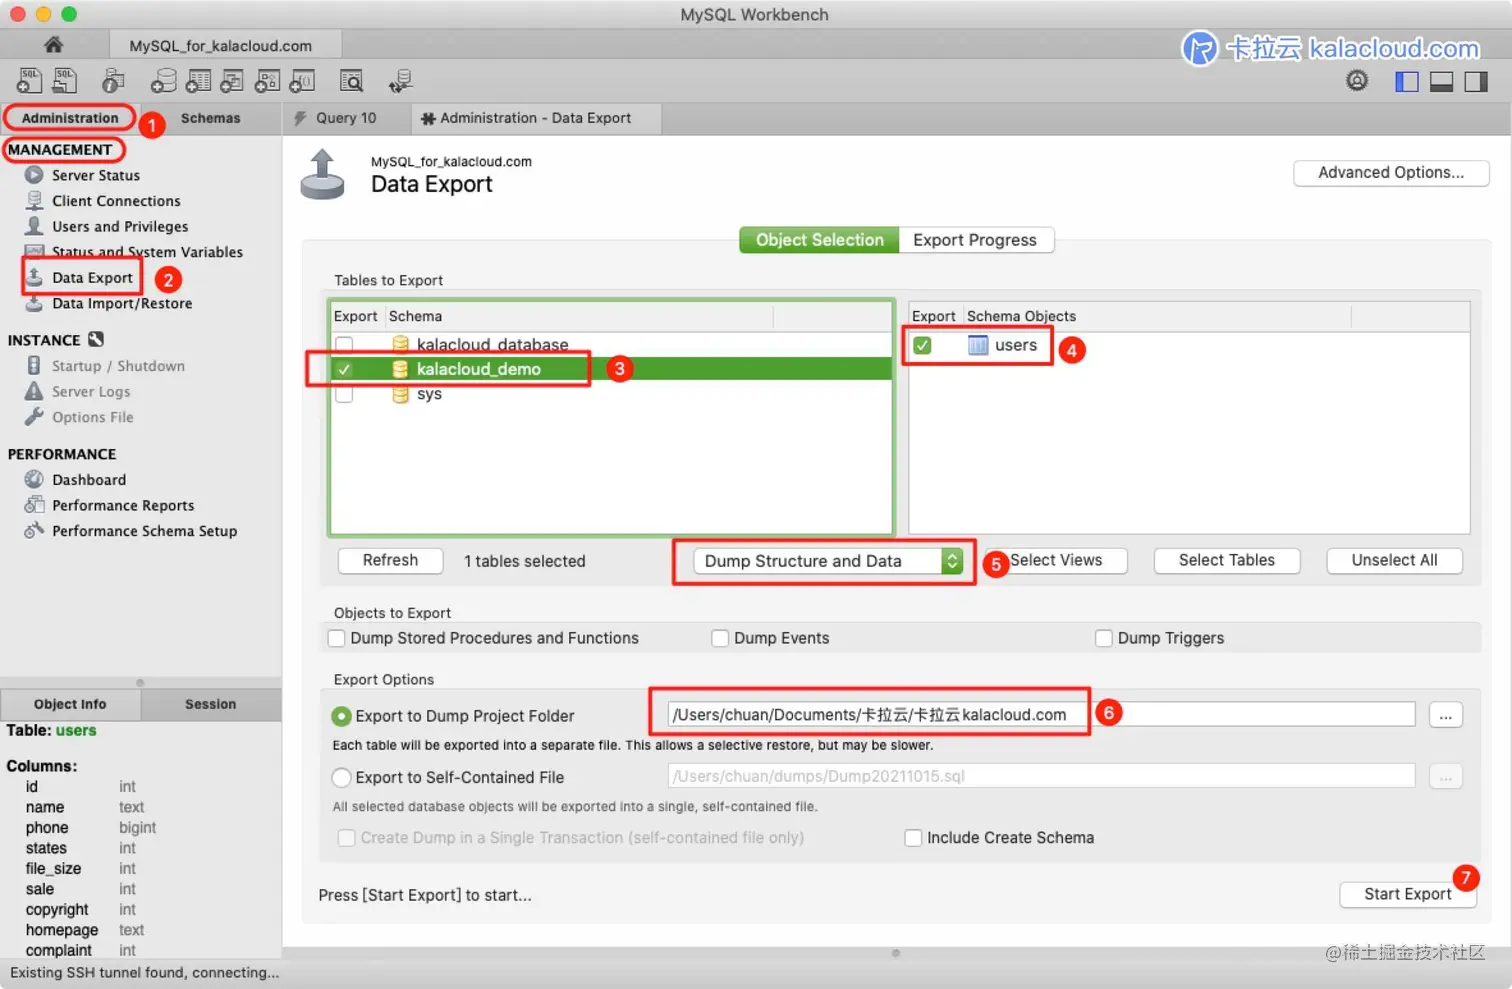1512x989 pixels.
Task: Enable the Include Create Schema checkbox
Action: (x=913, y=838)
